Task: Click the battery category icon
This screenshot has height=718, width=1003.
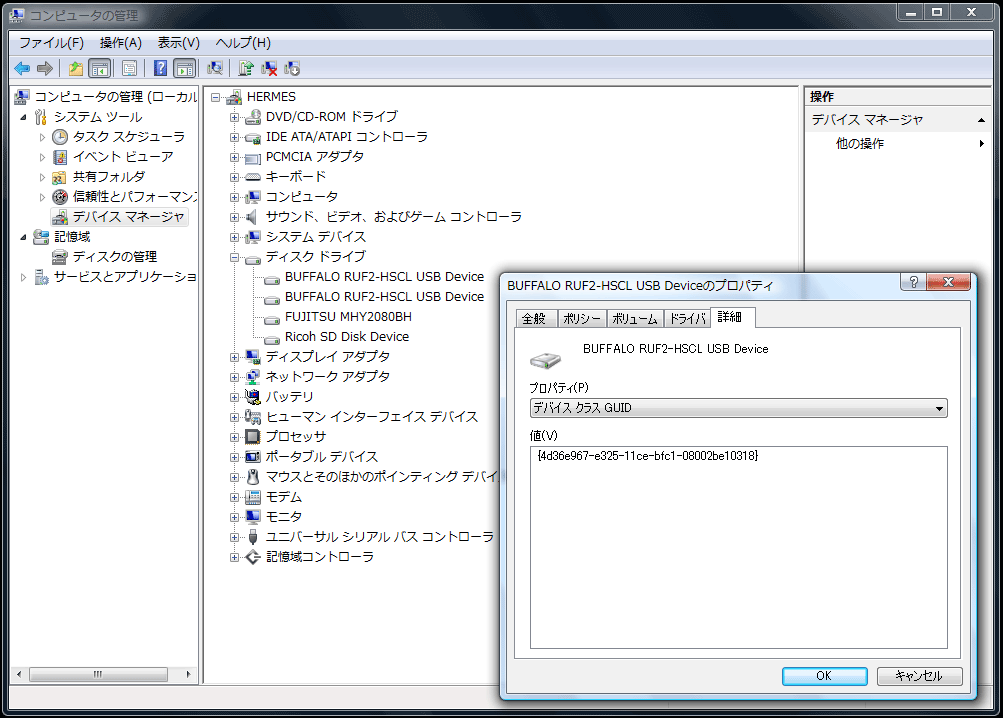Action: pos(253,397)
